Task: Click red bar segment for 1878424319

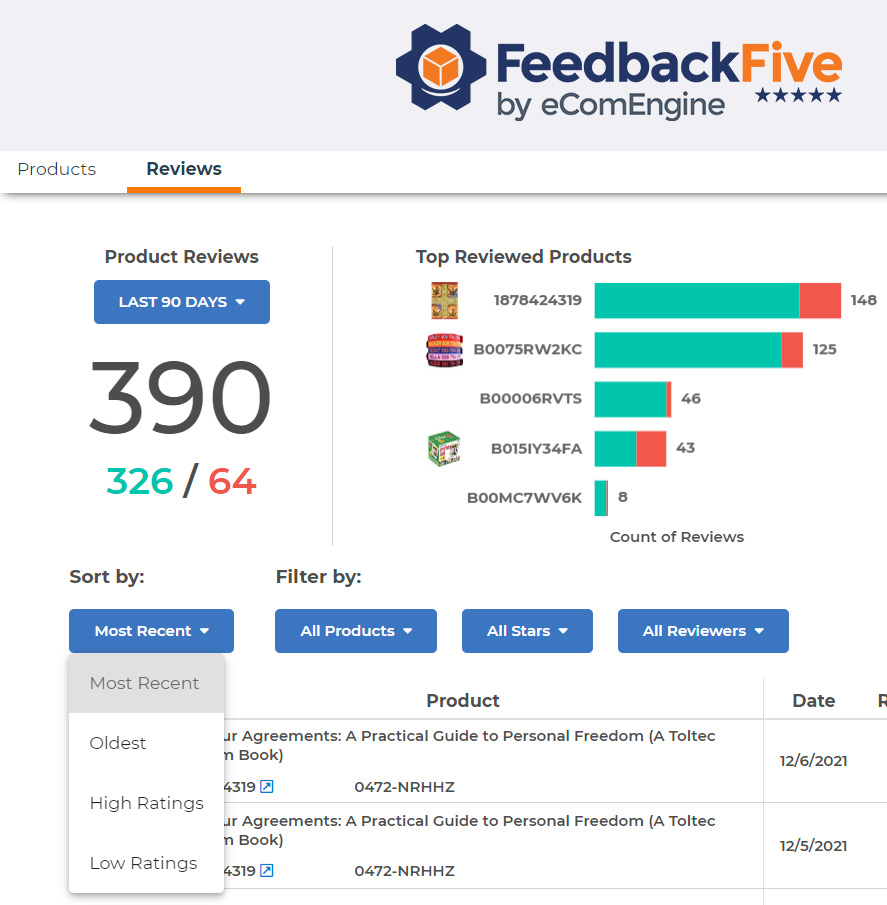Action: [x=820, y=300]
